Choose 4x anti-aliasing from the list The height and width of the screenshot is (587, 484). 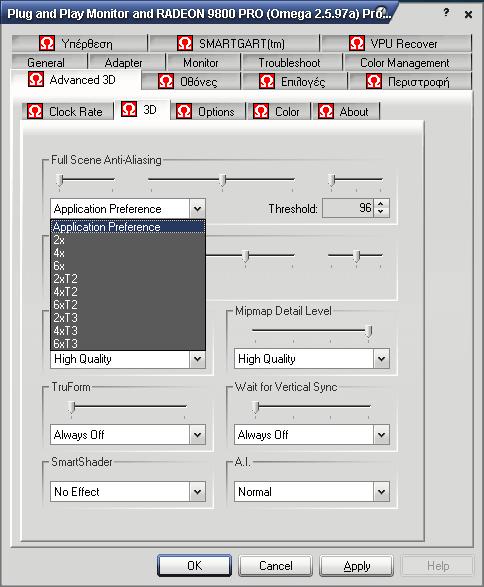coord(128,253)
